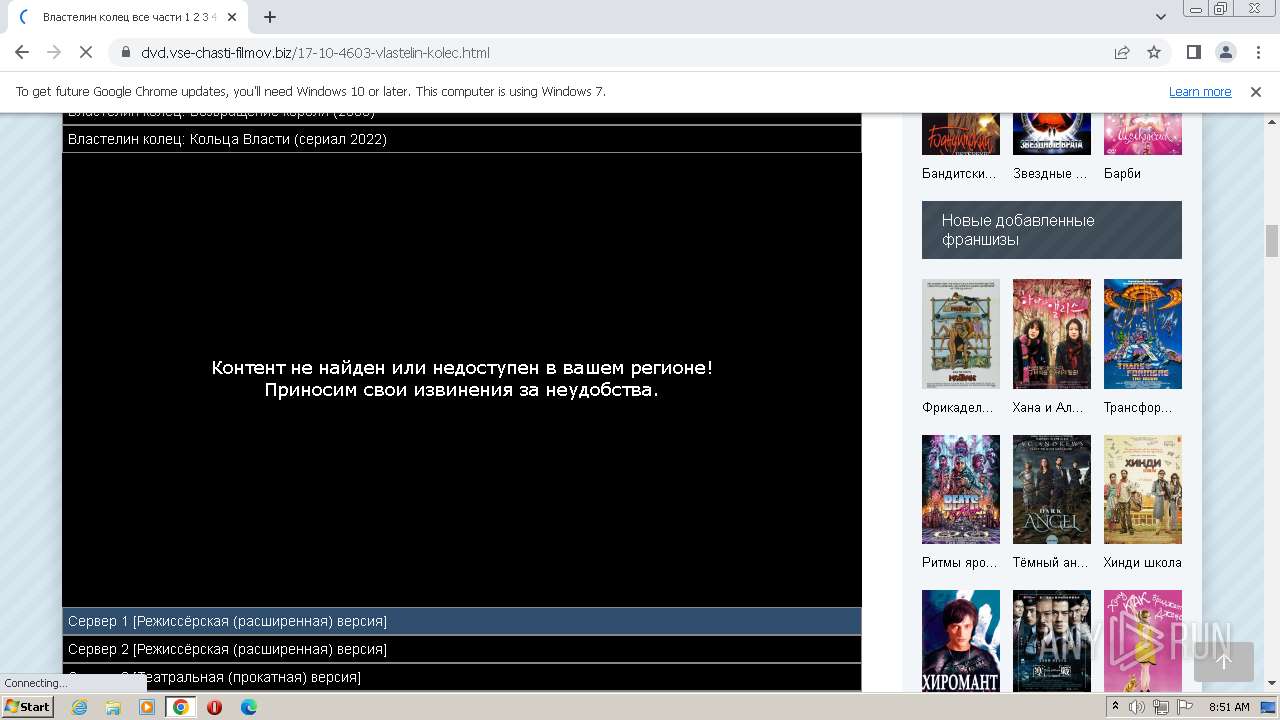Open Chrome's three-dot menu
This screenshot has width=1280, height=720.
click(1257, 52)
